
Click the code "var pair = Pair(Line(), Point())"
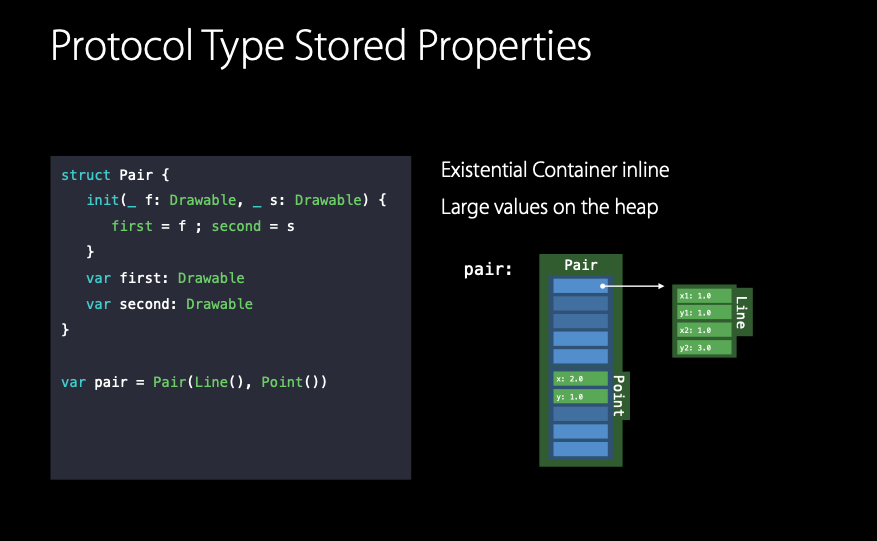194,382
